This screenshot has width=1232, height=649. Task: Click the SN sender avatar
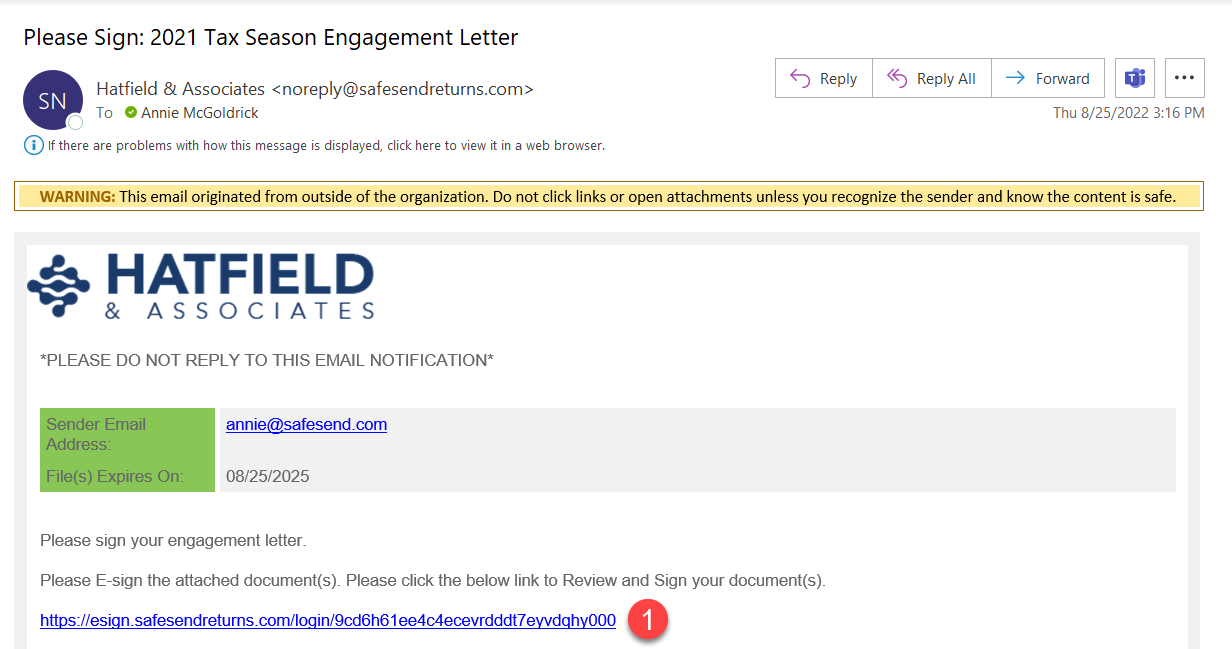(x=52, y=100)
